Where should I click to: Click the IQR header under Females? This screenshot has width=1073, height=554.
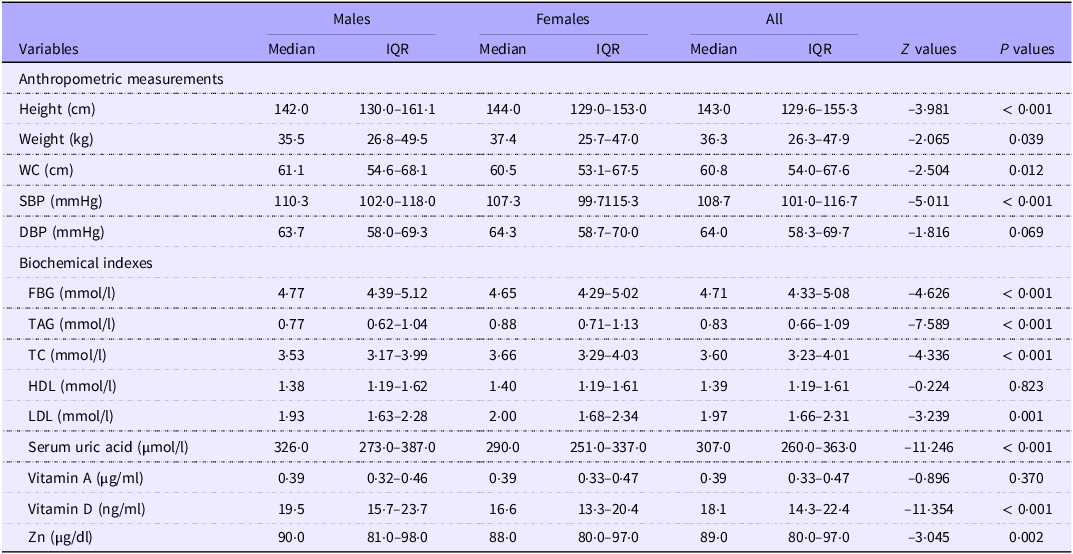click(608, 49)
